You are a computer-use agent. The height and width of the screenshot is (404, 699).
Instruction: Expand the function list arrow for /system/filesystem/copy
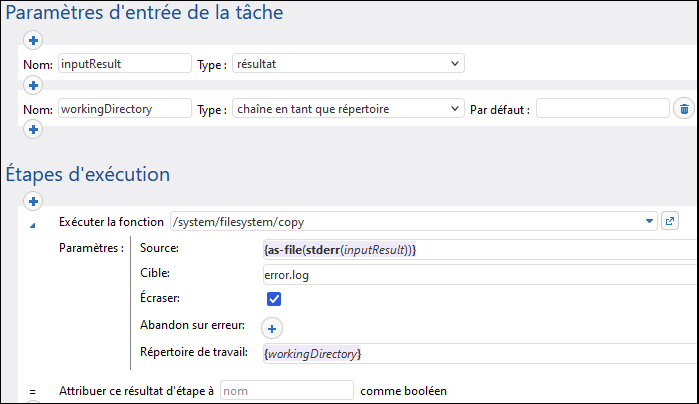[650, 221]
